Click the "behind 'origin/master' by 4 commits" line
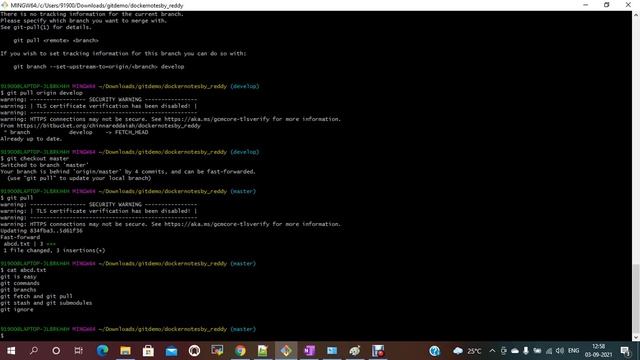 pos(128,171)
